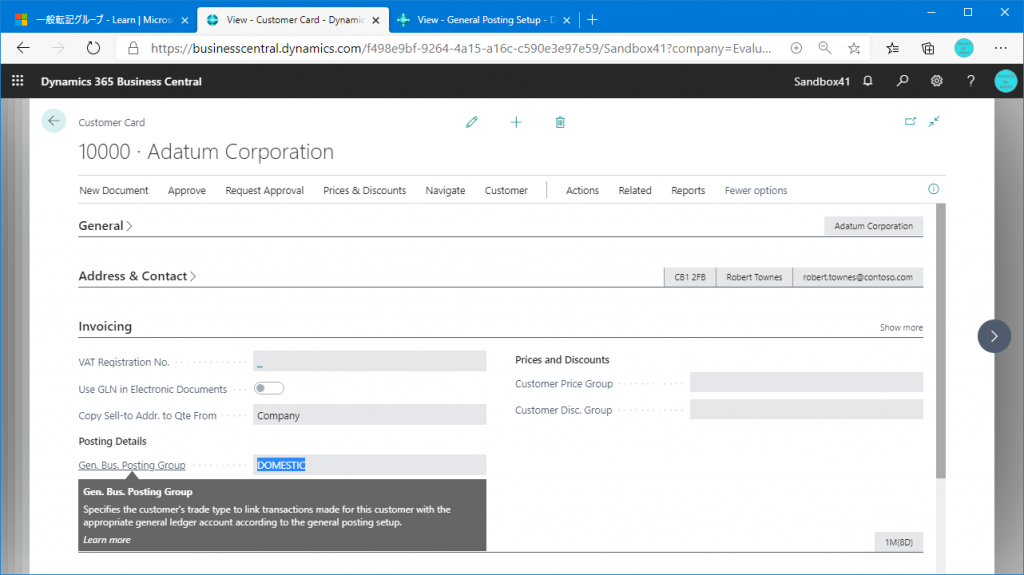The height and width of the screenshot is (575, 1024).
Task: Click the Dynamics 365 Business Central title
Action: click(121, 82)
